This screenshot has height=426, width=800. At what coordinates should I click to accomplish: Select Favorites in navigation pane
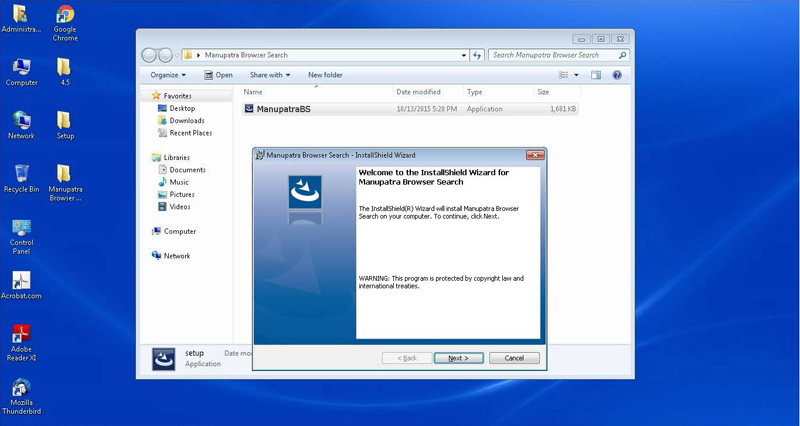[178, 96]
